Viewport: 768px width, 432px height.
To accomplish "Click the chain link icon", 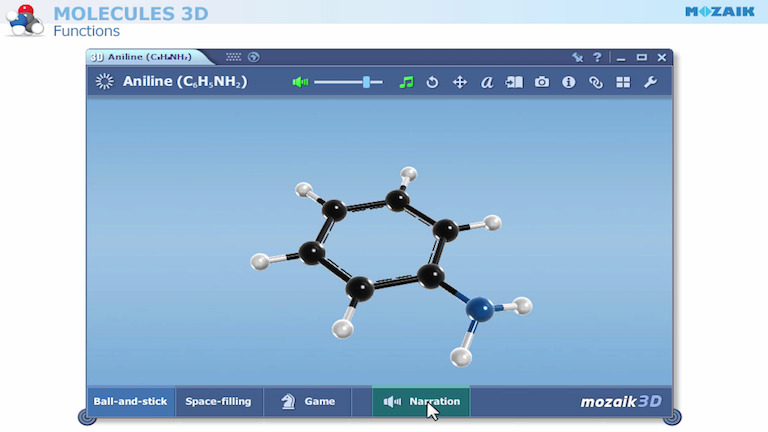I will 596,82.
